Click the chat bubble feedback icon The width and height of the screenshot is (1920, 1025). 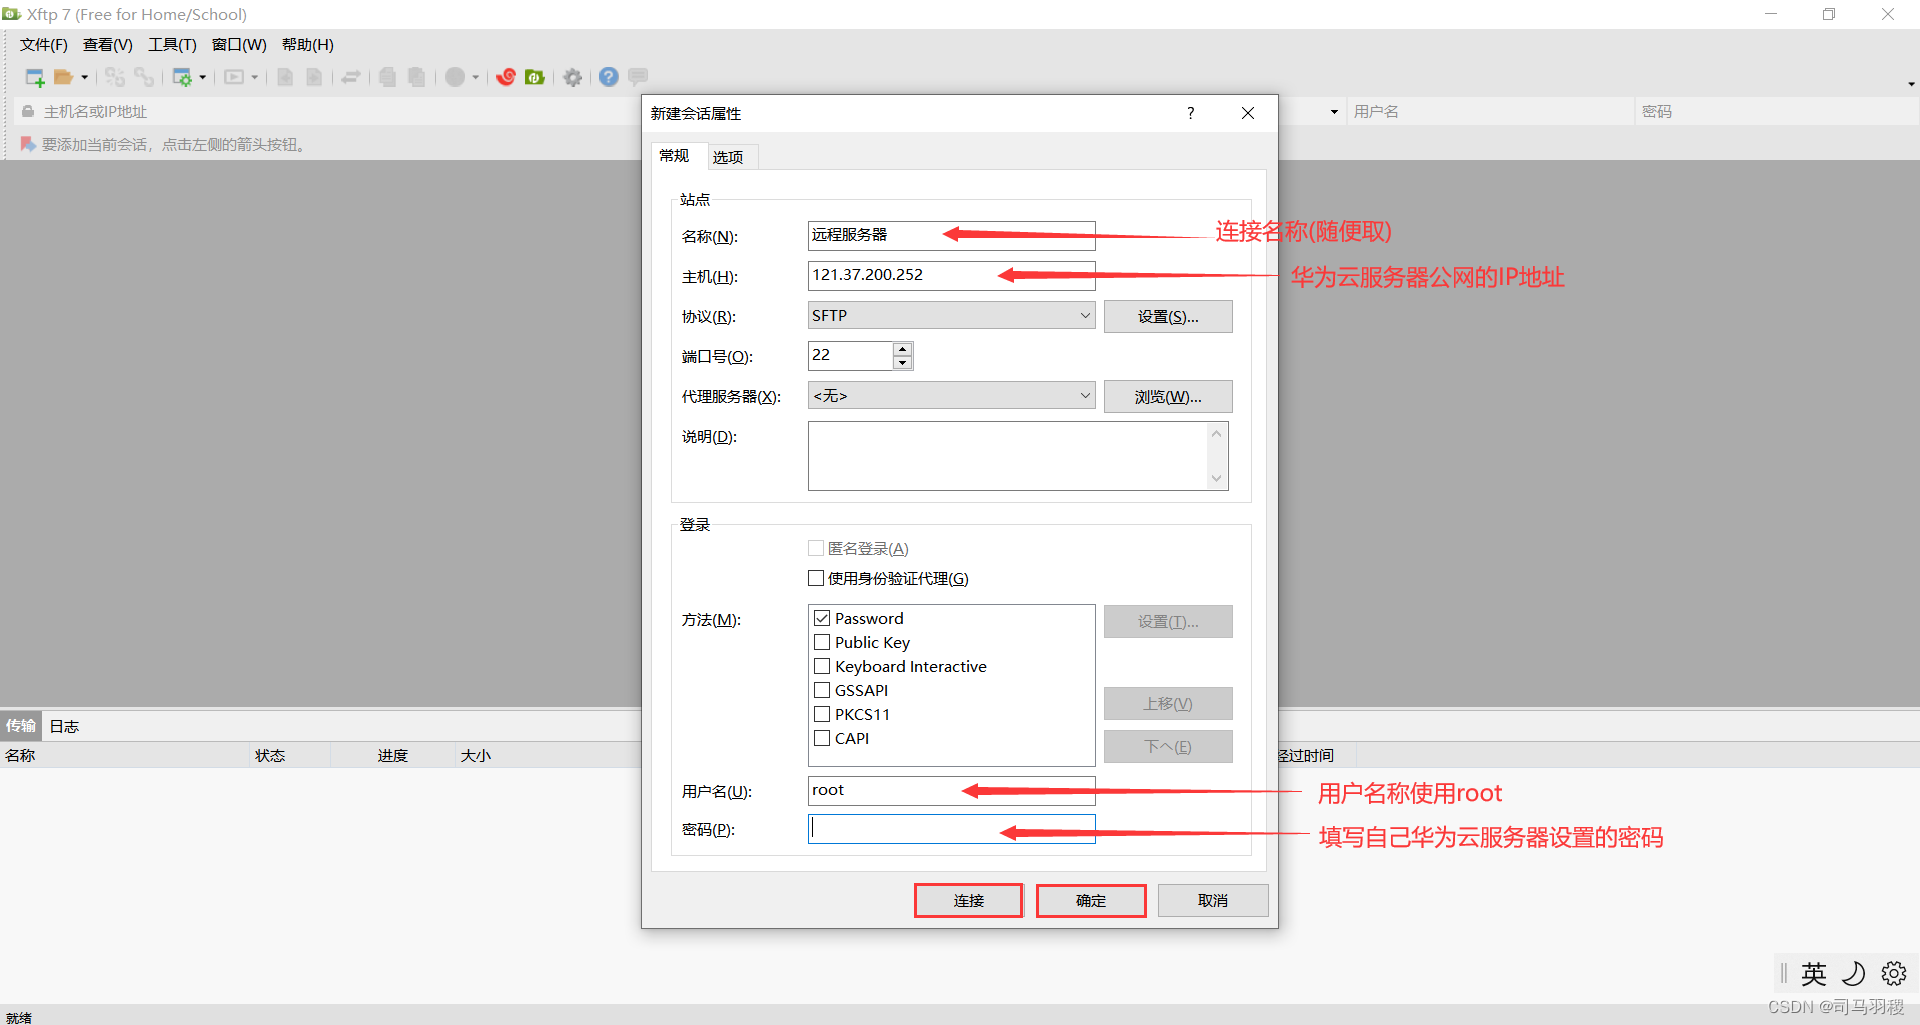(638, 77)
